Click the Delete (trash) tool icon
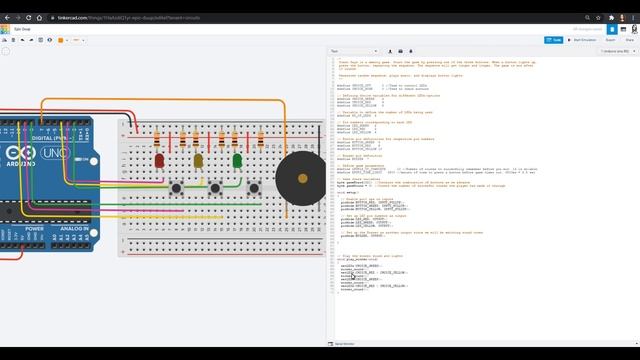 coord(13,40)
